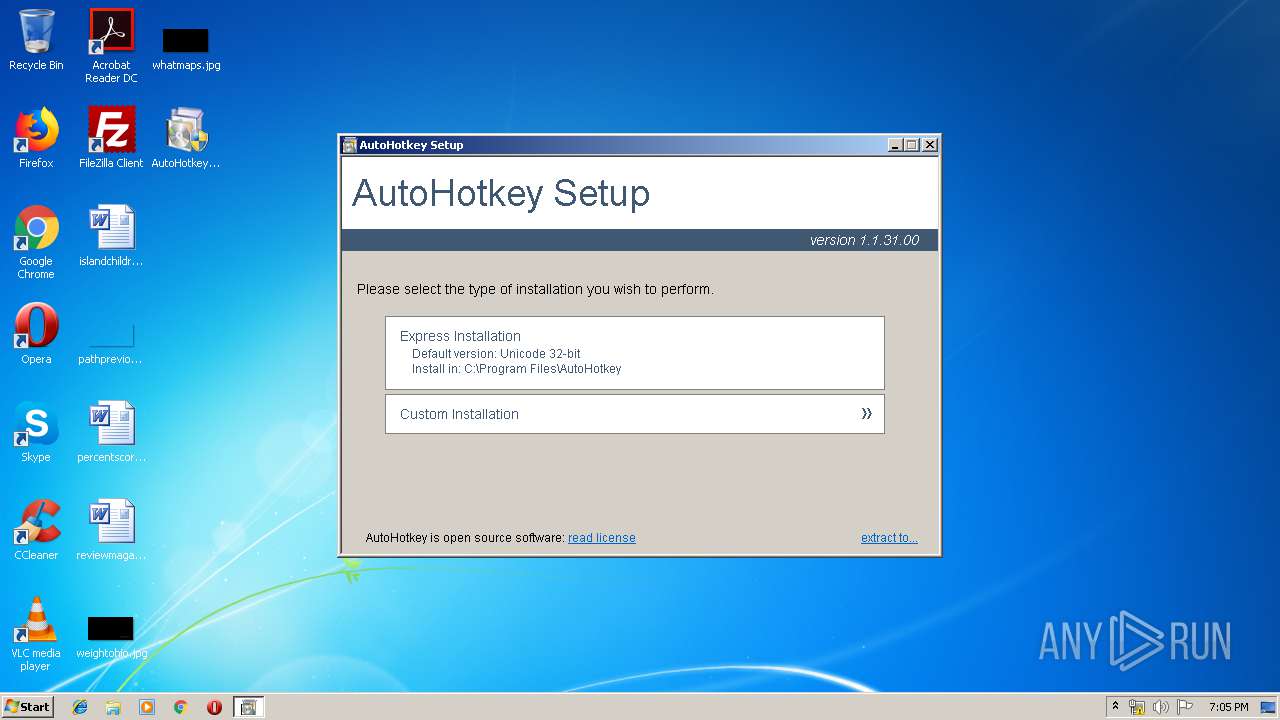This screenshot has width=1280, height=720.
Task: Expand the Custom Installation chevron arrow
Action: point(867,414)
